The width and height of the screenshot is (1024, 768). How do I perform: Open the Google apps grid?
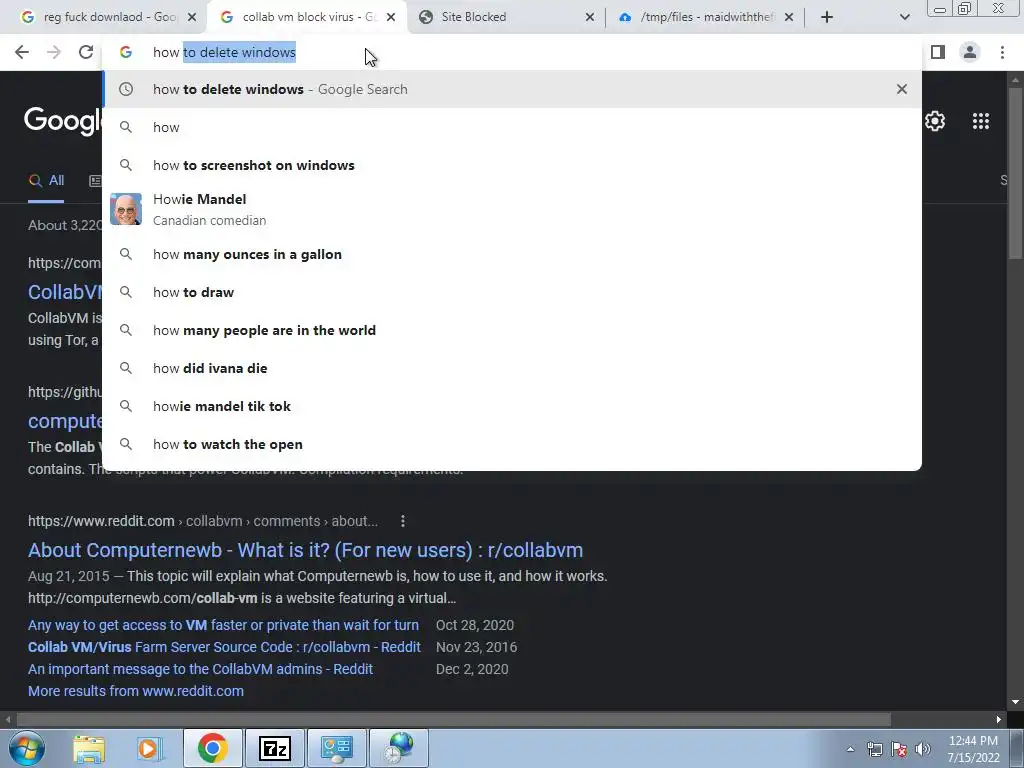pyautogui.click(x=981, y=121)
